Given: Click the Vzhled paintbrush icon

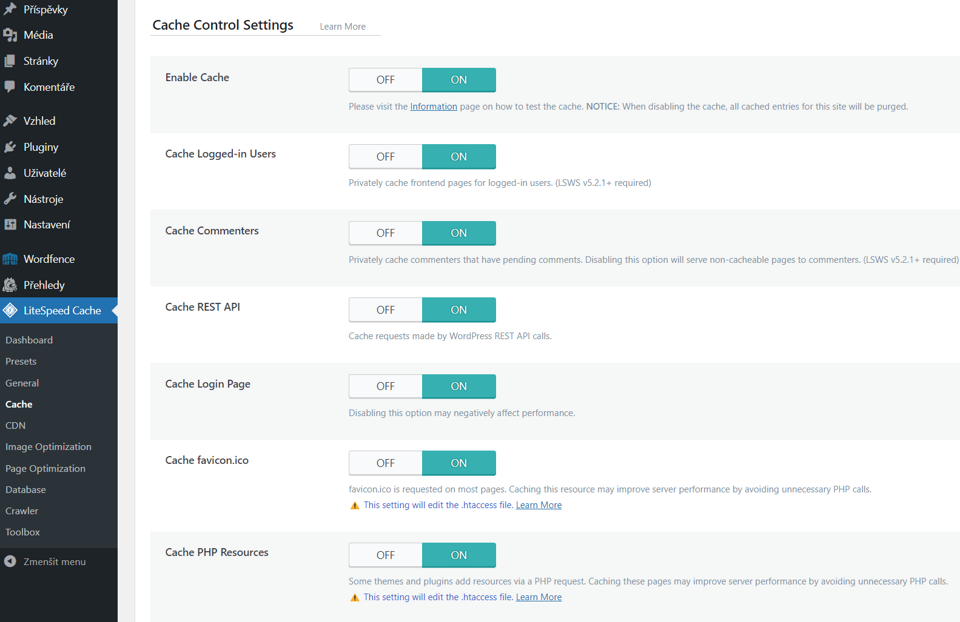Looking at the screenshot, I should (x=10, y=121).
